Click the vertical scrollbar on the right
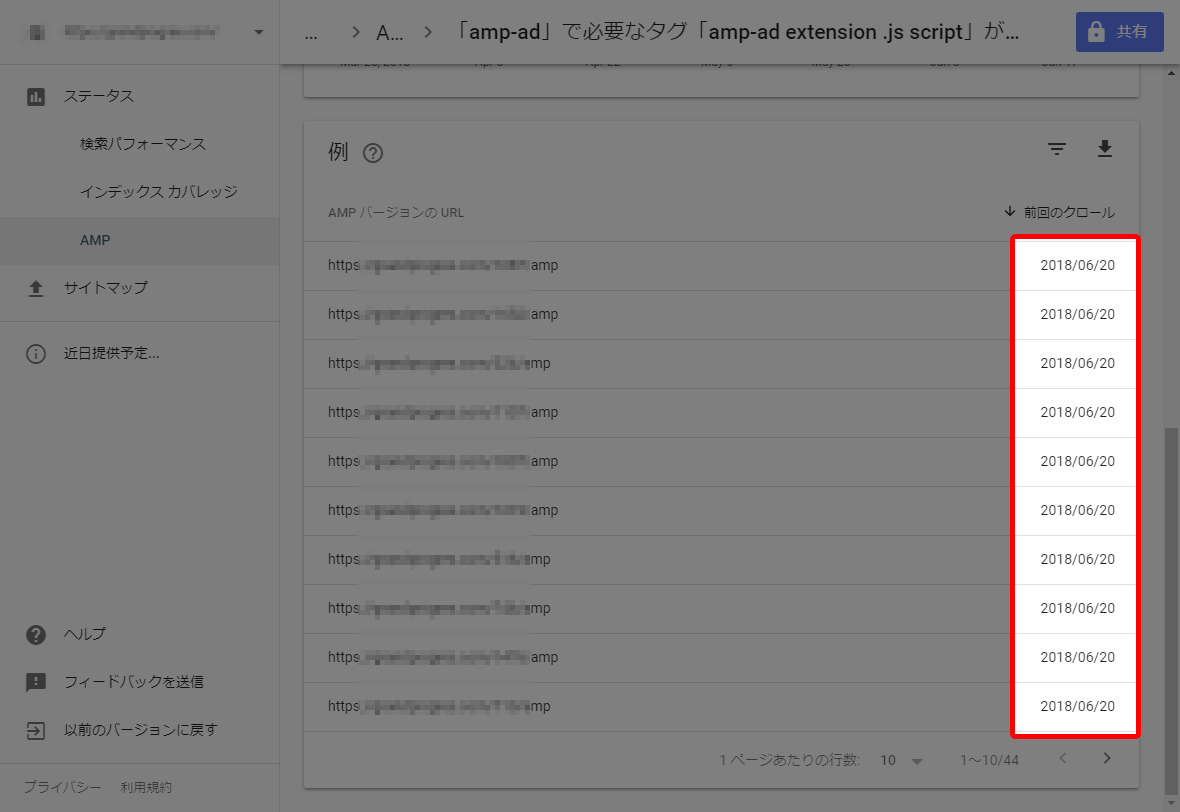Image resolution: width=1180 pixels, height=812 pixels. tap(1172, 600)
